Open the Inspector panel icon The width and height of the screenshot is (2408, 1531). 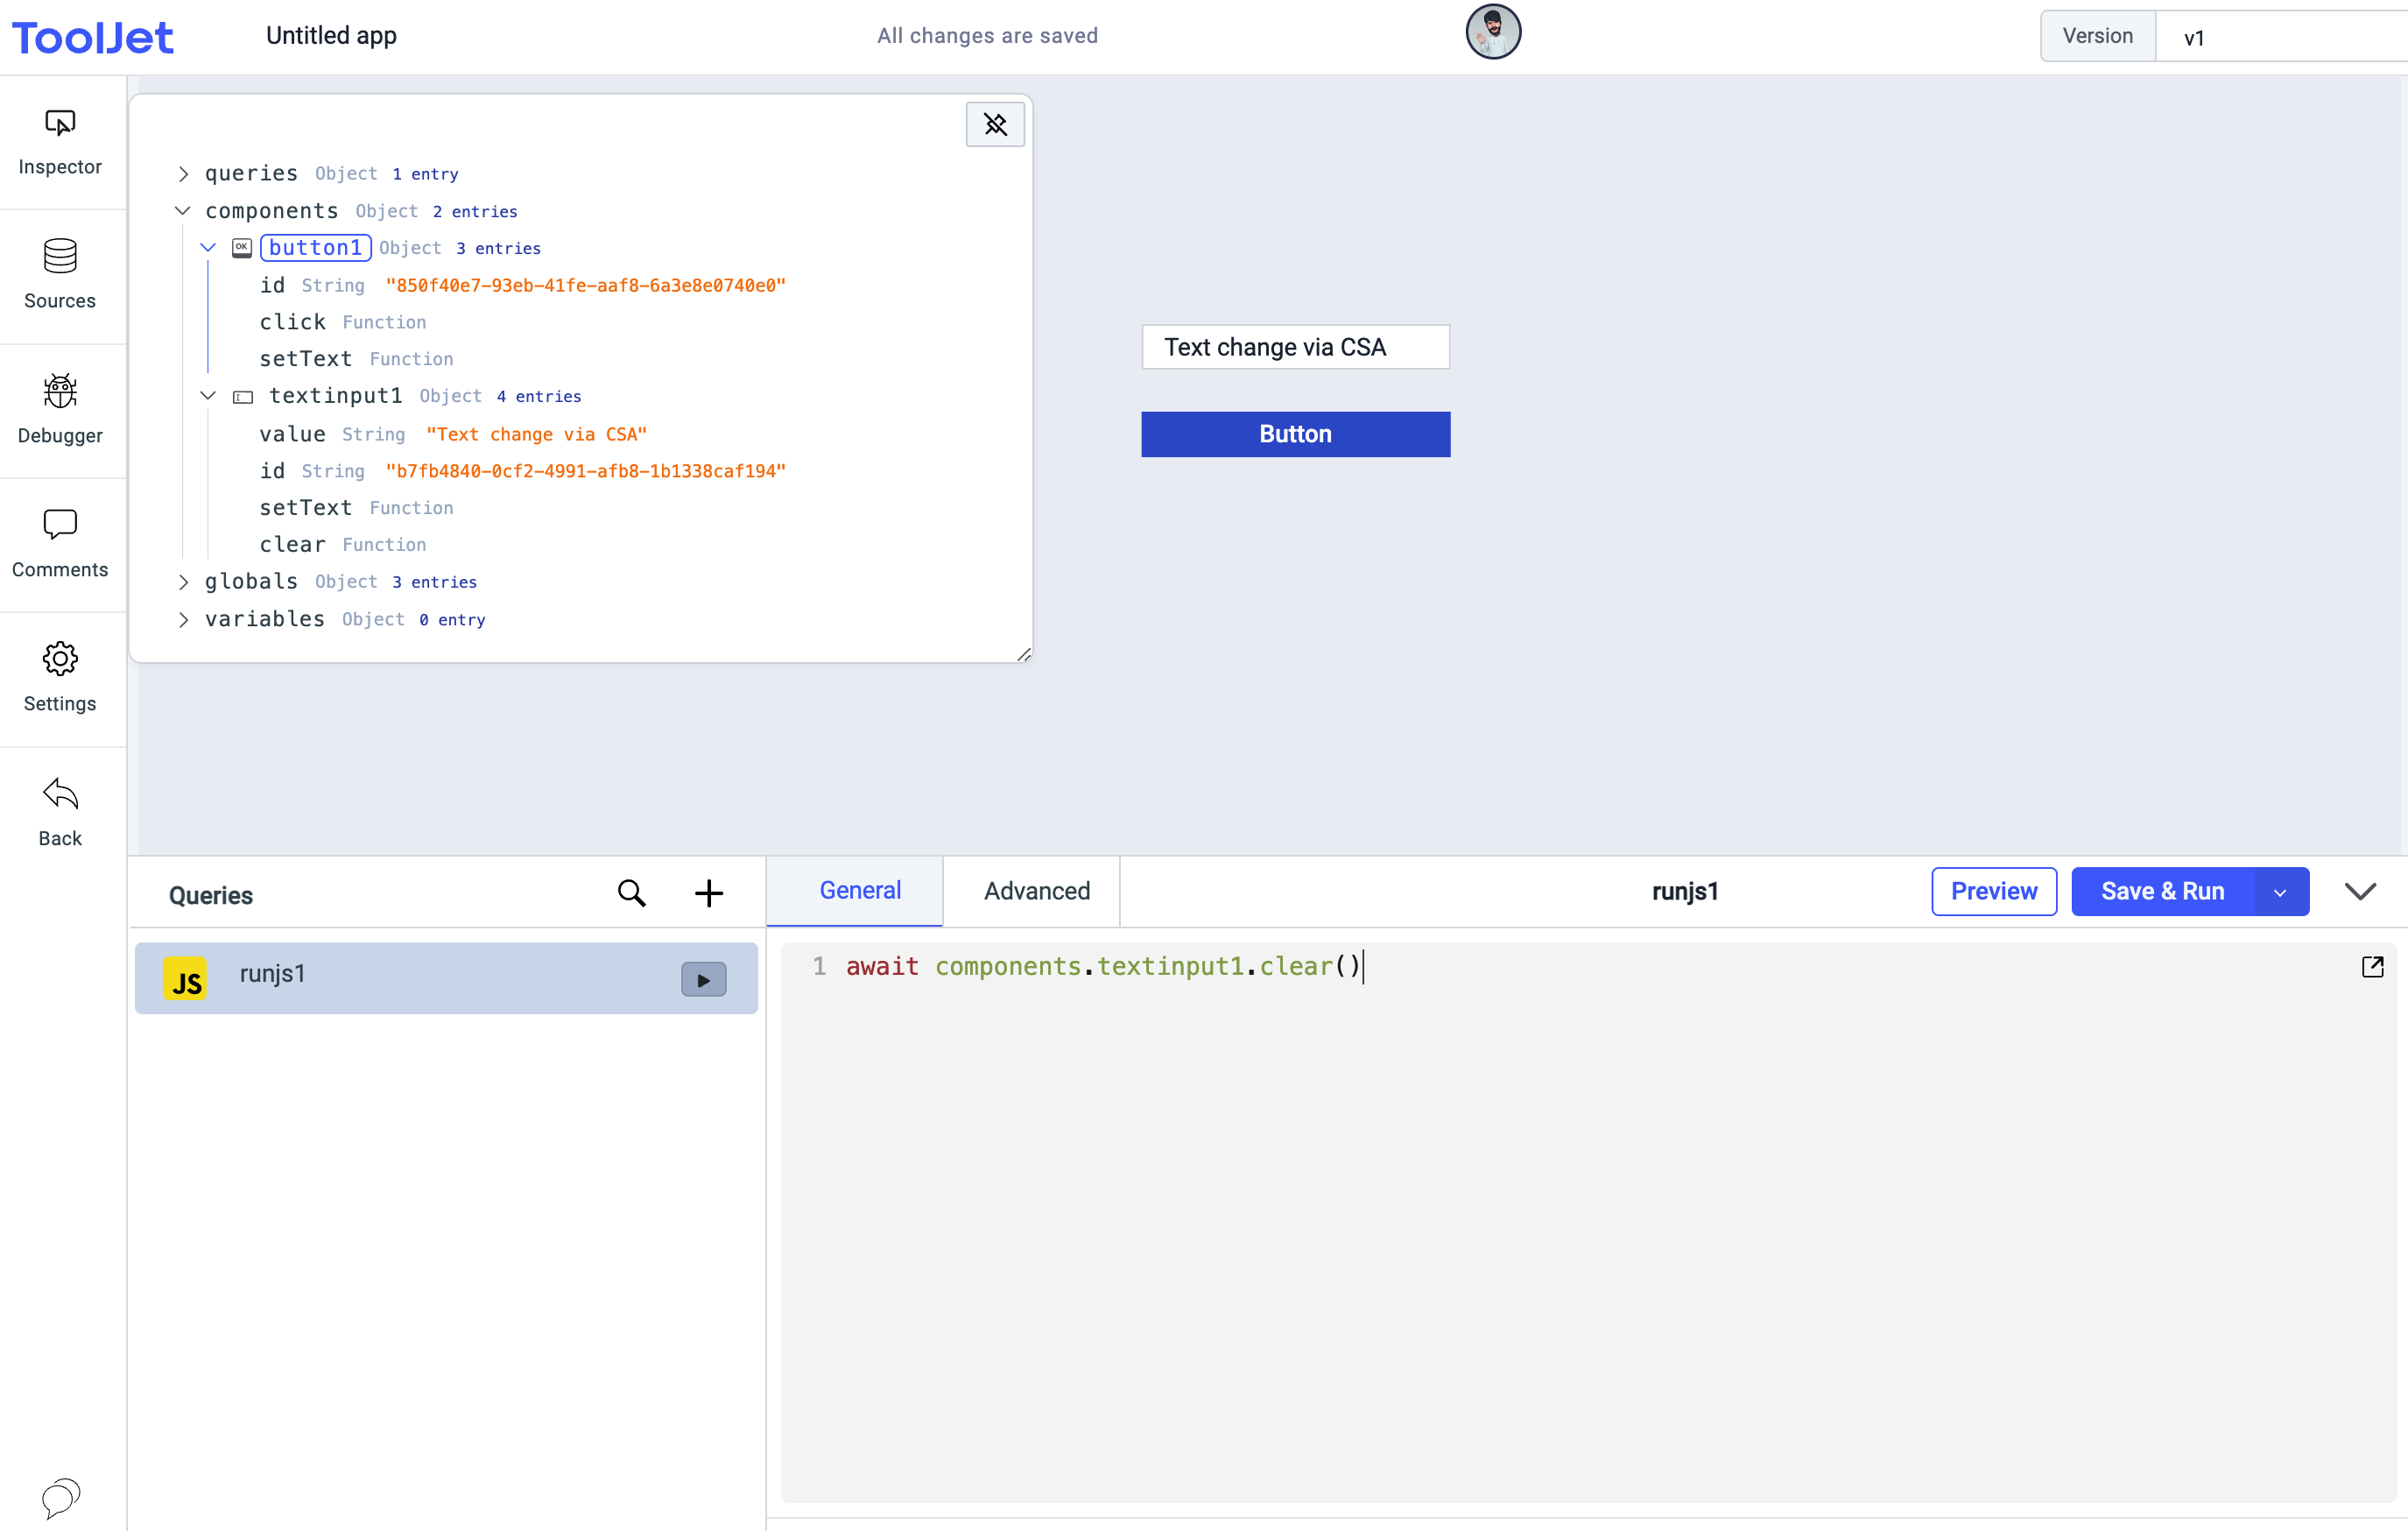(x=60, y=124)
